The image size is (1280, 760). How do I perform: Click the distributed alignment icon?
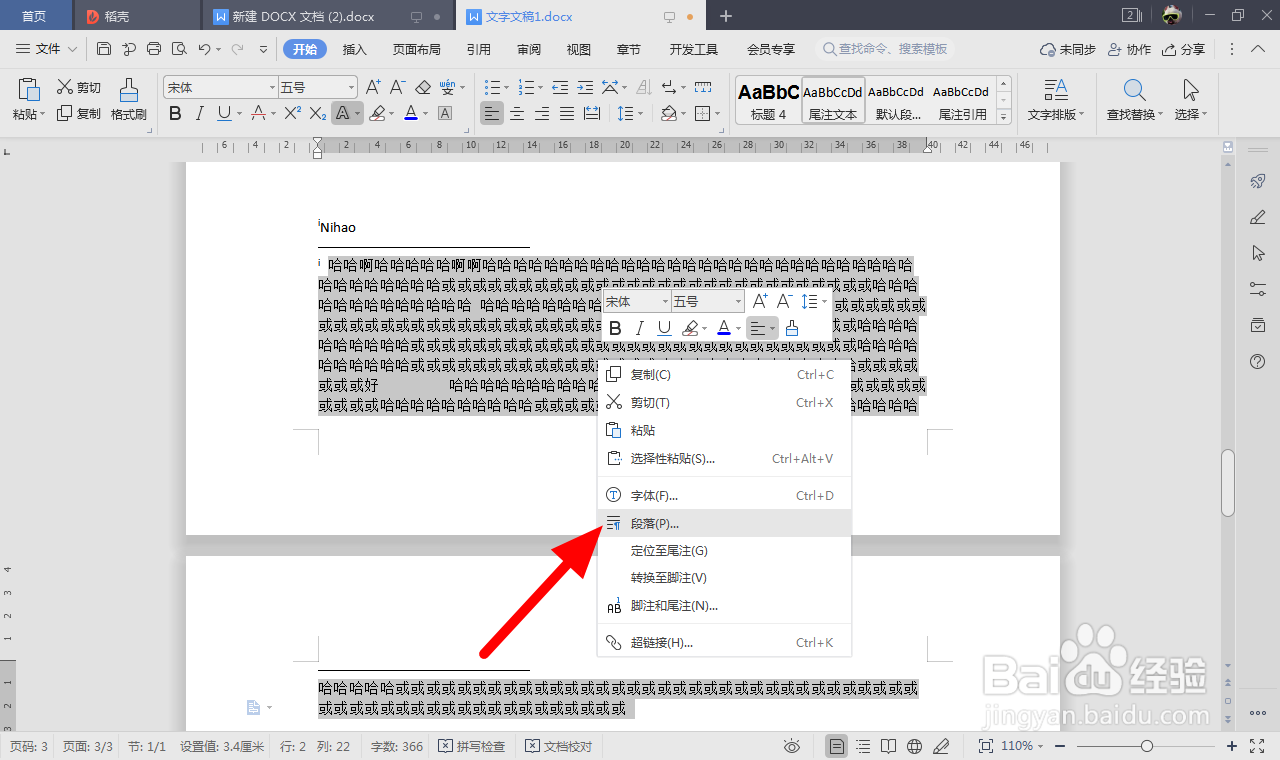pyautogui.click(x=592, y=113)
